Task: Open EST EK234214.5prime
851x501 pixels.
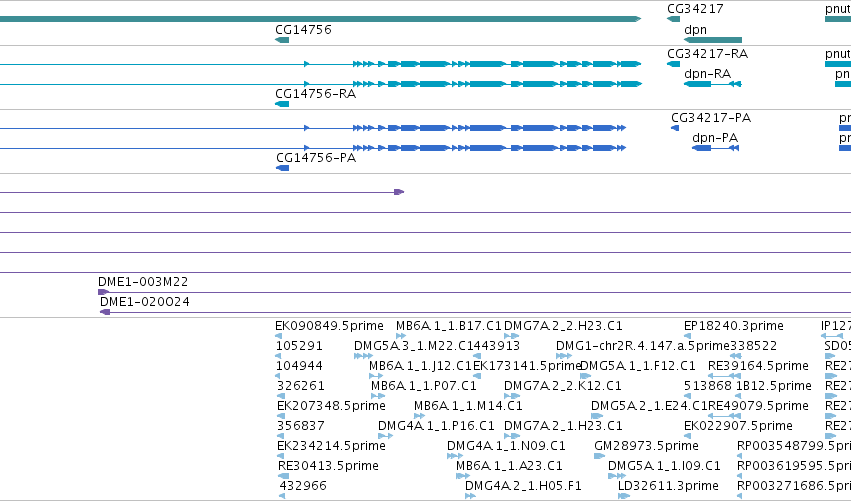Action: (331, 446)
